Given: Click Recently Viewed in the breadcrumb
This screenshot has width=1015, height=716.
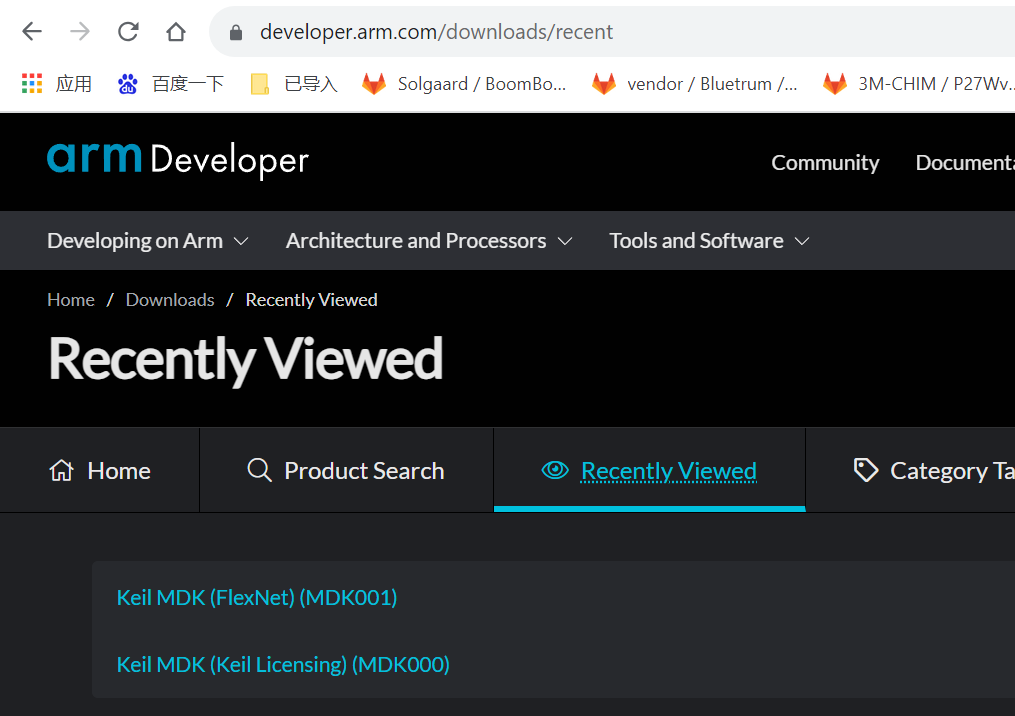Looking at the screenshot, I should tap(311, 300).
